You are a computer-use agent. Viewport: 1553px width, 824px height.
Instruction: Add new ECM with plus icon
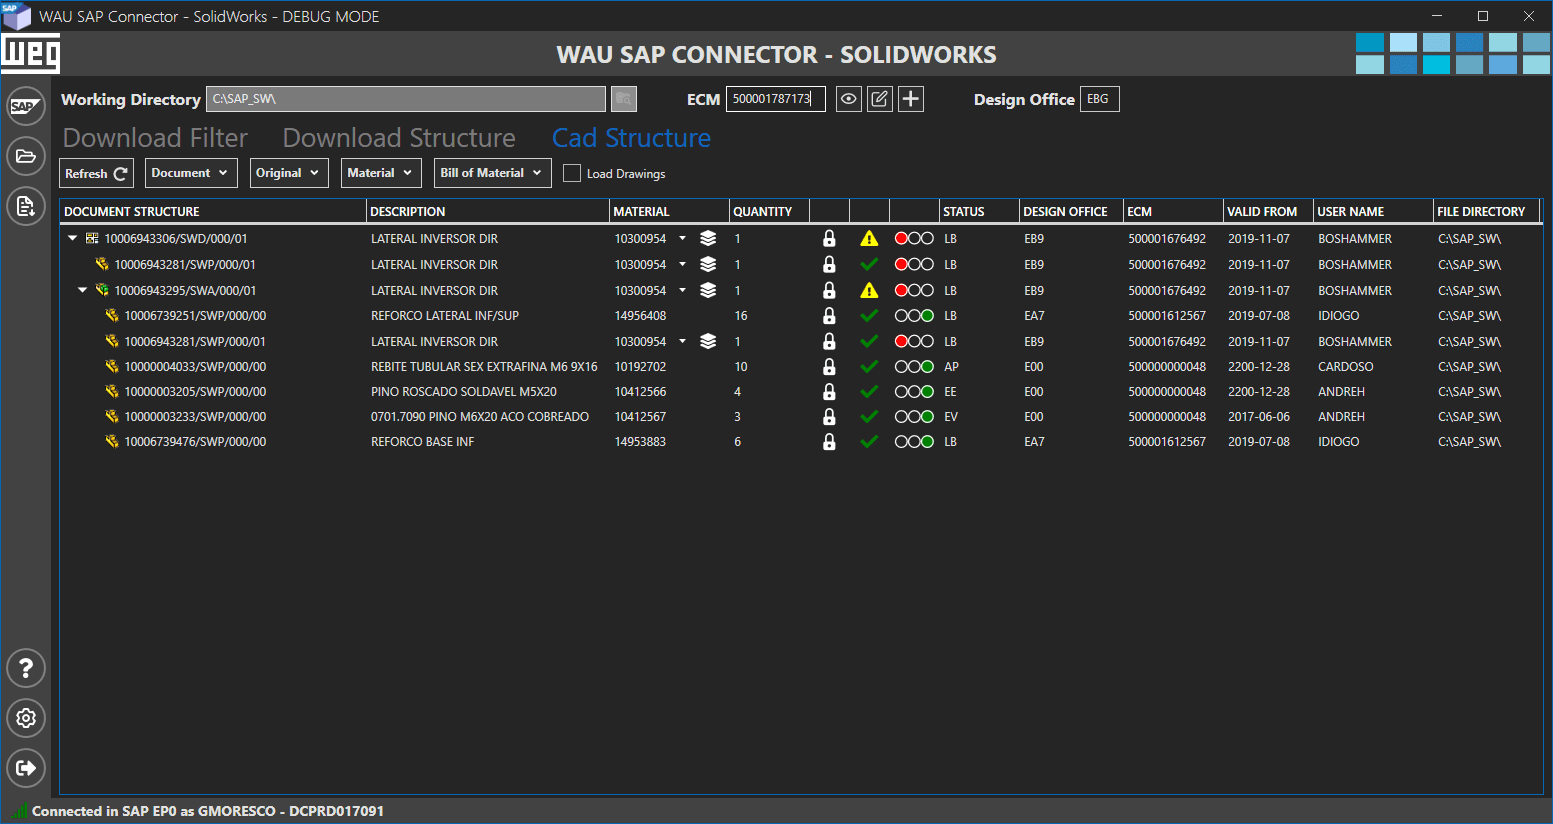click(911, 99)
